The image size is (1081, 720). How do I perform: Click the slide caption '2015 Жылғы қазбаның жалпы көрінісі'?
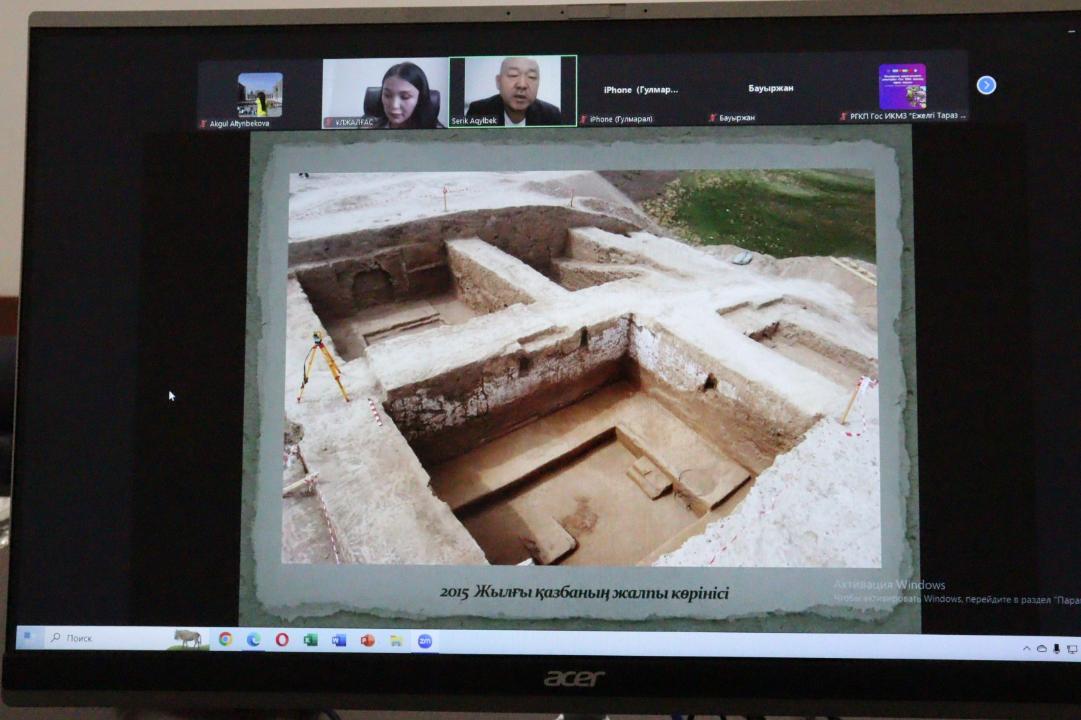click(x=584, y=592)
